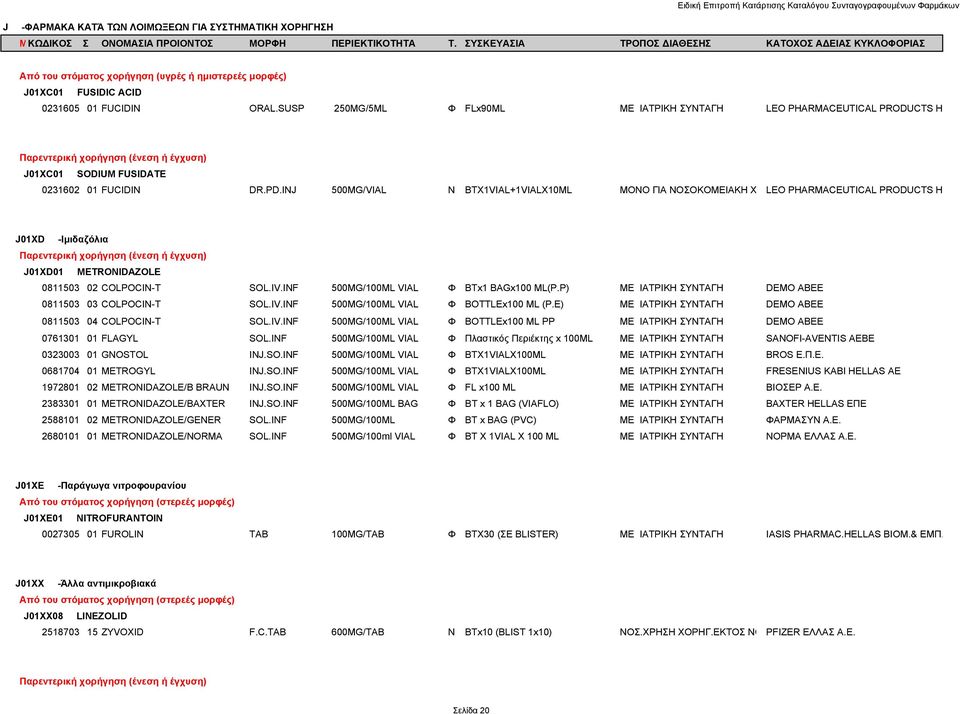Select PFIZER ΕΛΛΑΣ Α.Ε. license holder
Image resolution: width=960 pixels, height=714 pixels.
pos(810,632)
